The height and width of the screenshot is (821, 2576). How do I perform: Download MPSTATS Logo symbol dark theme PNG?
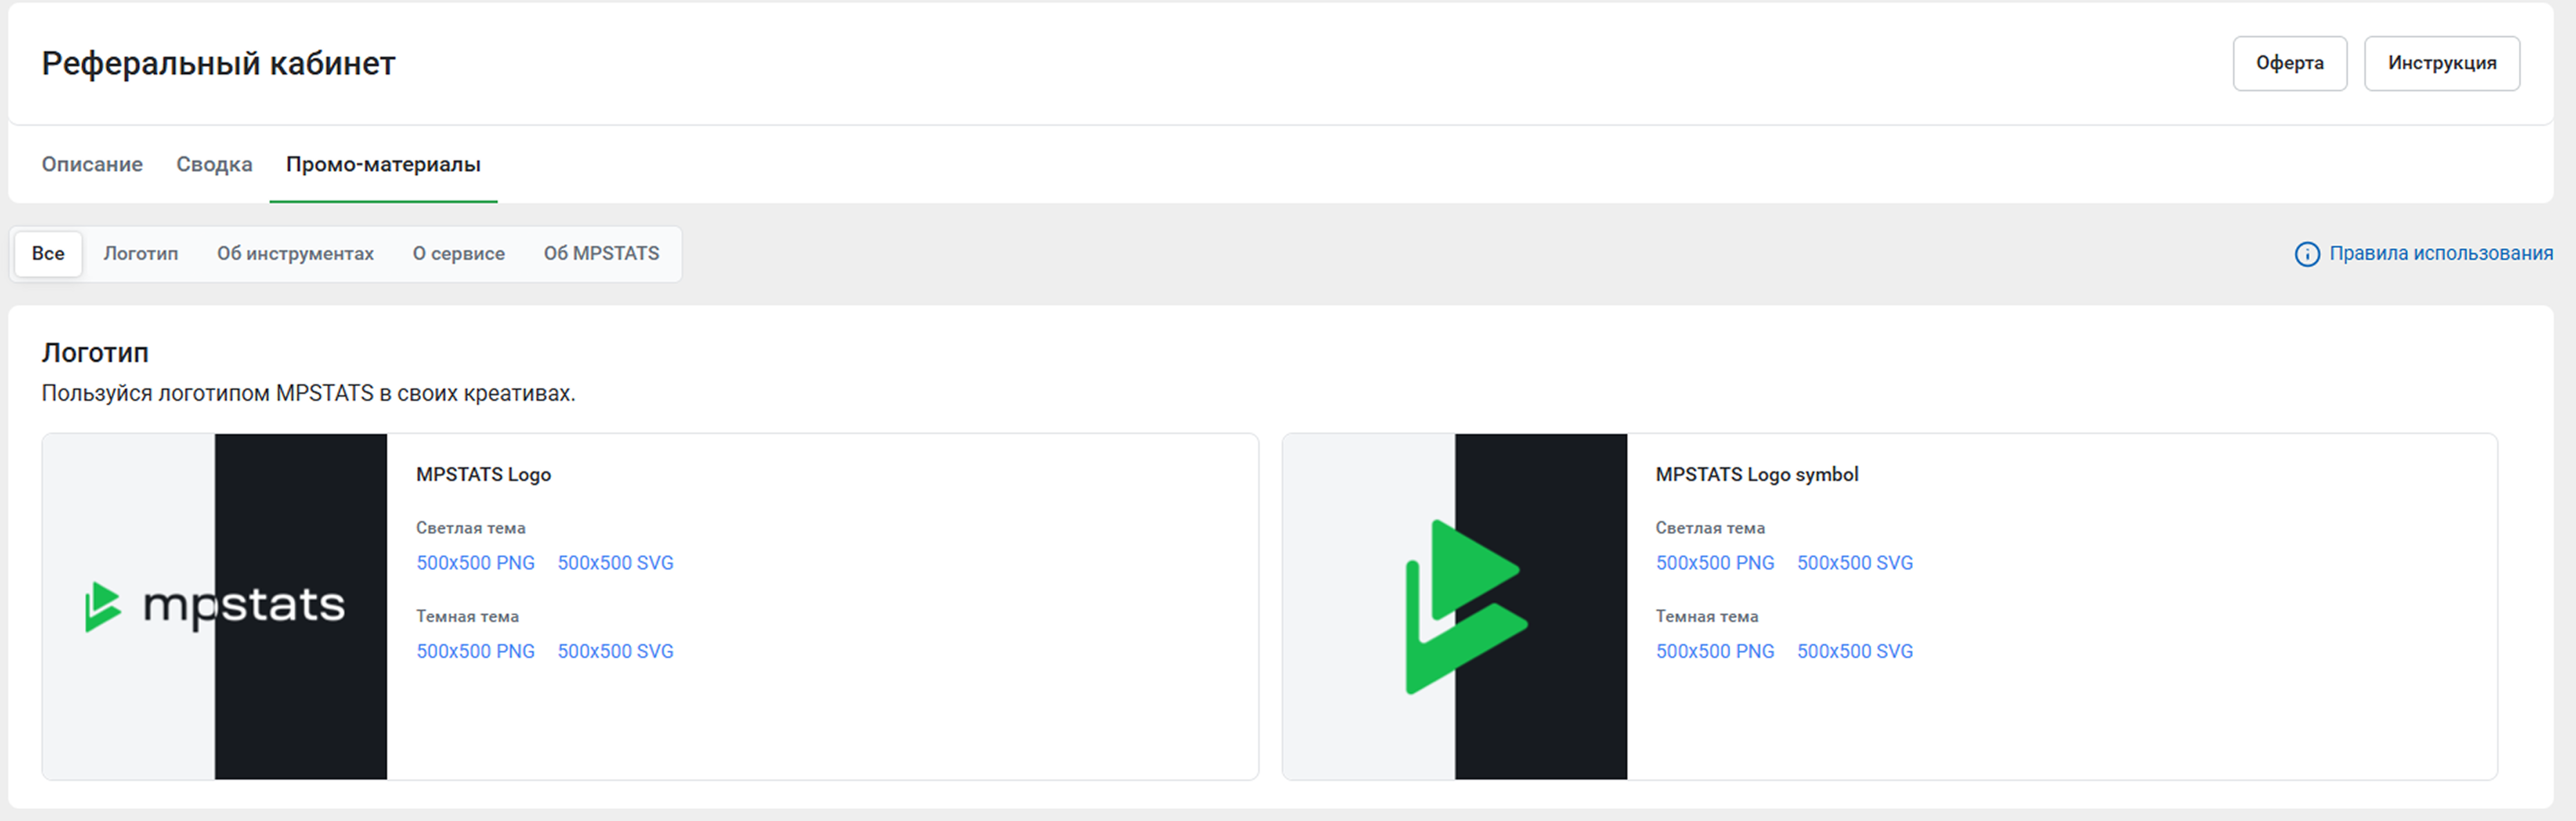[1714, 651]
